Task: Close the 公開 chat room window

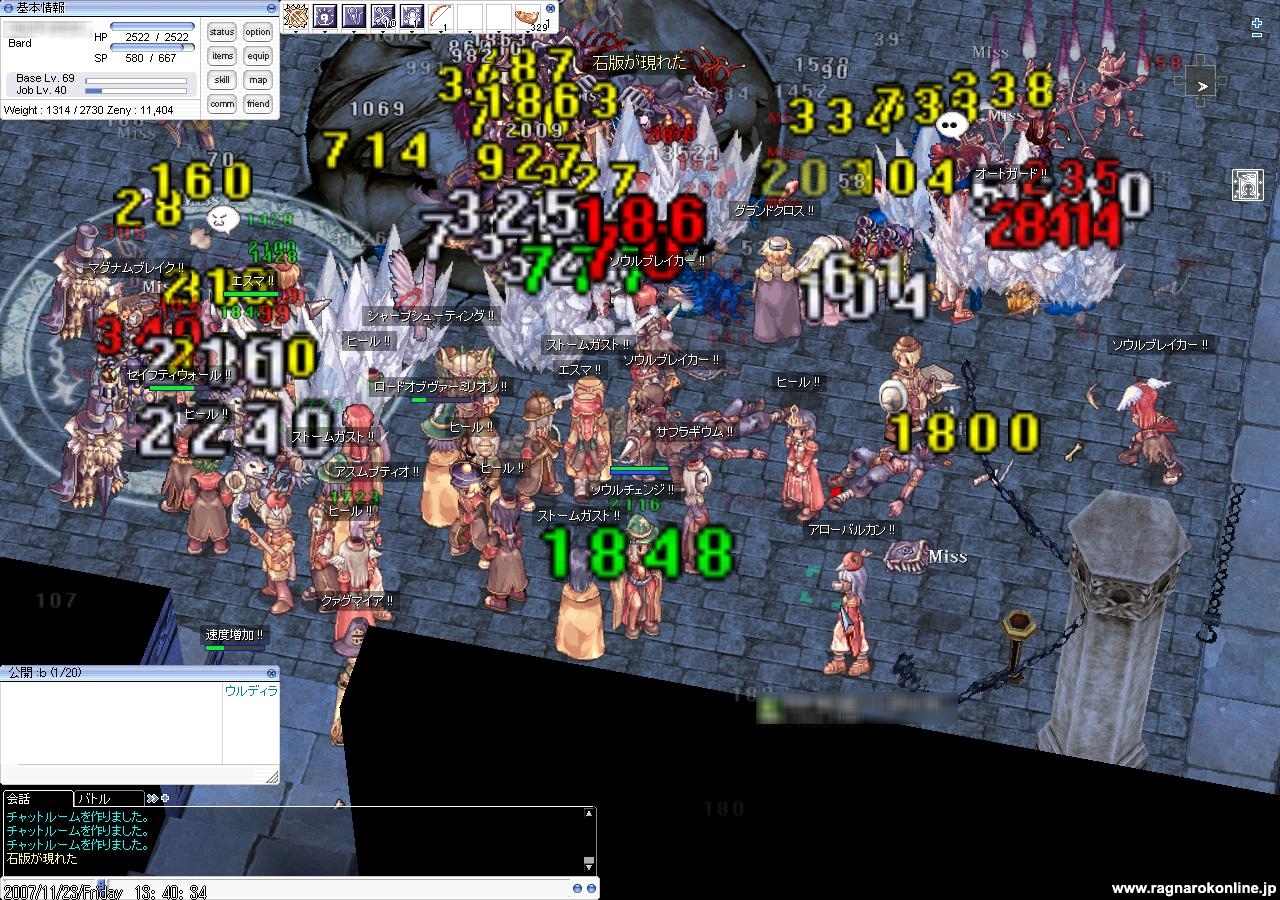Action: click(x=272, y=673)
